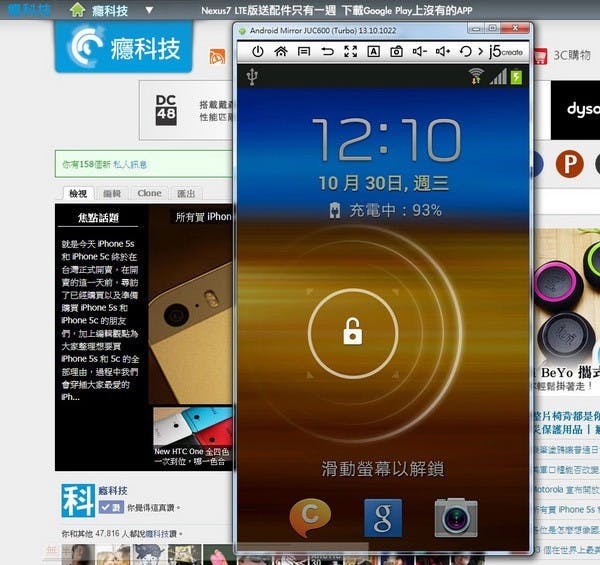The width and height of the screenshot is (600, 565).
Task: Tap the unlock padlock circle on phone screen
Action: coord(353,333)
